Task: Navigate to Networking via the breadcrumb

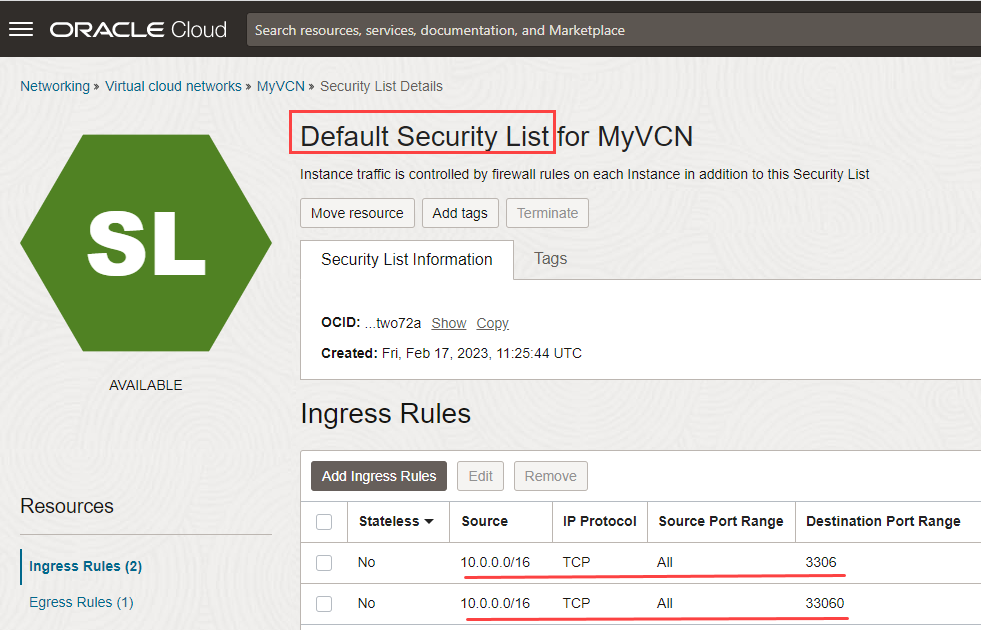Action: point(55,86)
